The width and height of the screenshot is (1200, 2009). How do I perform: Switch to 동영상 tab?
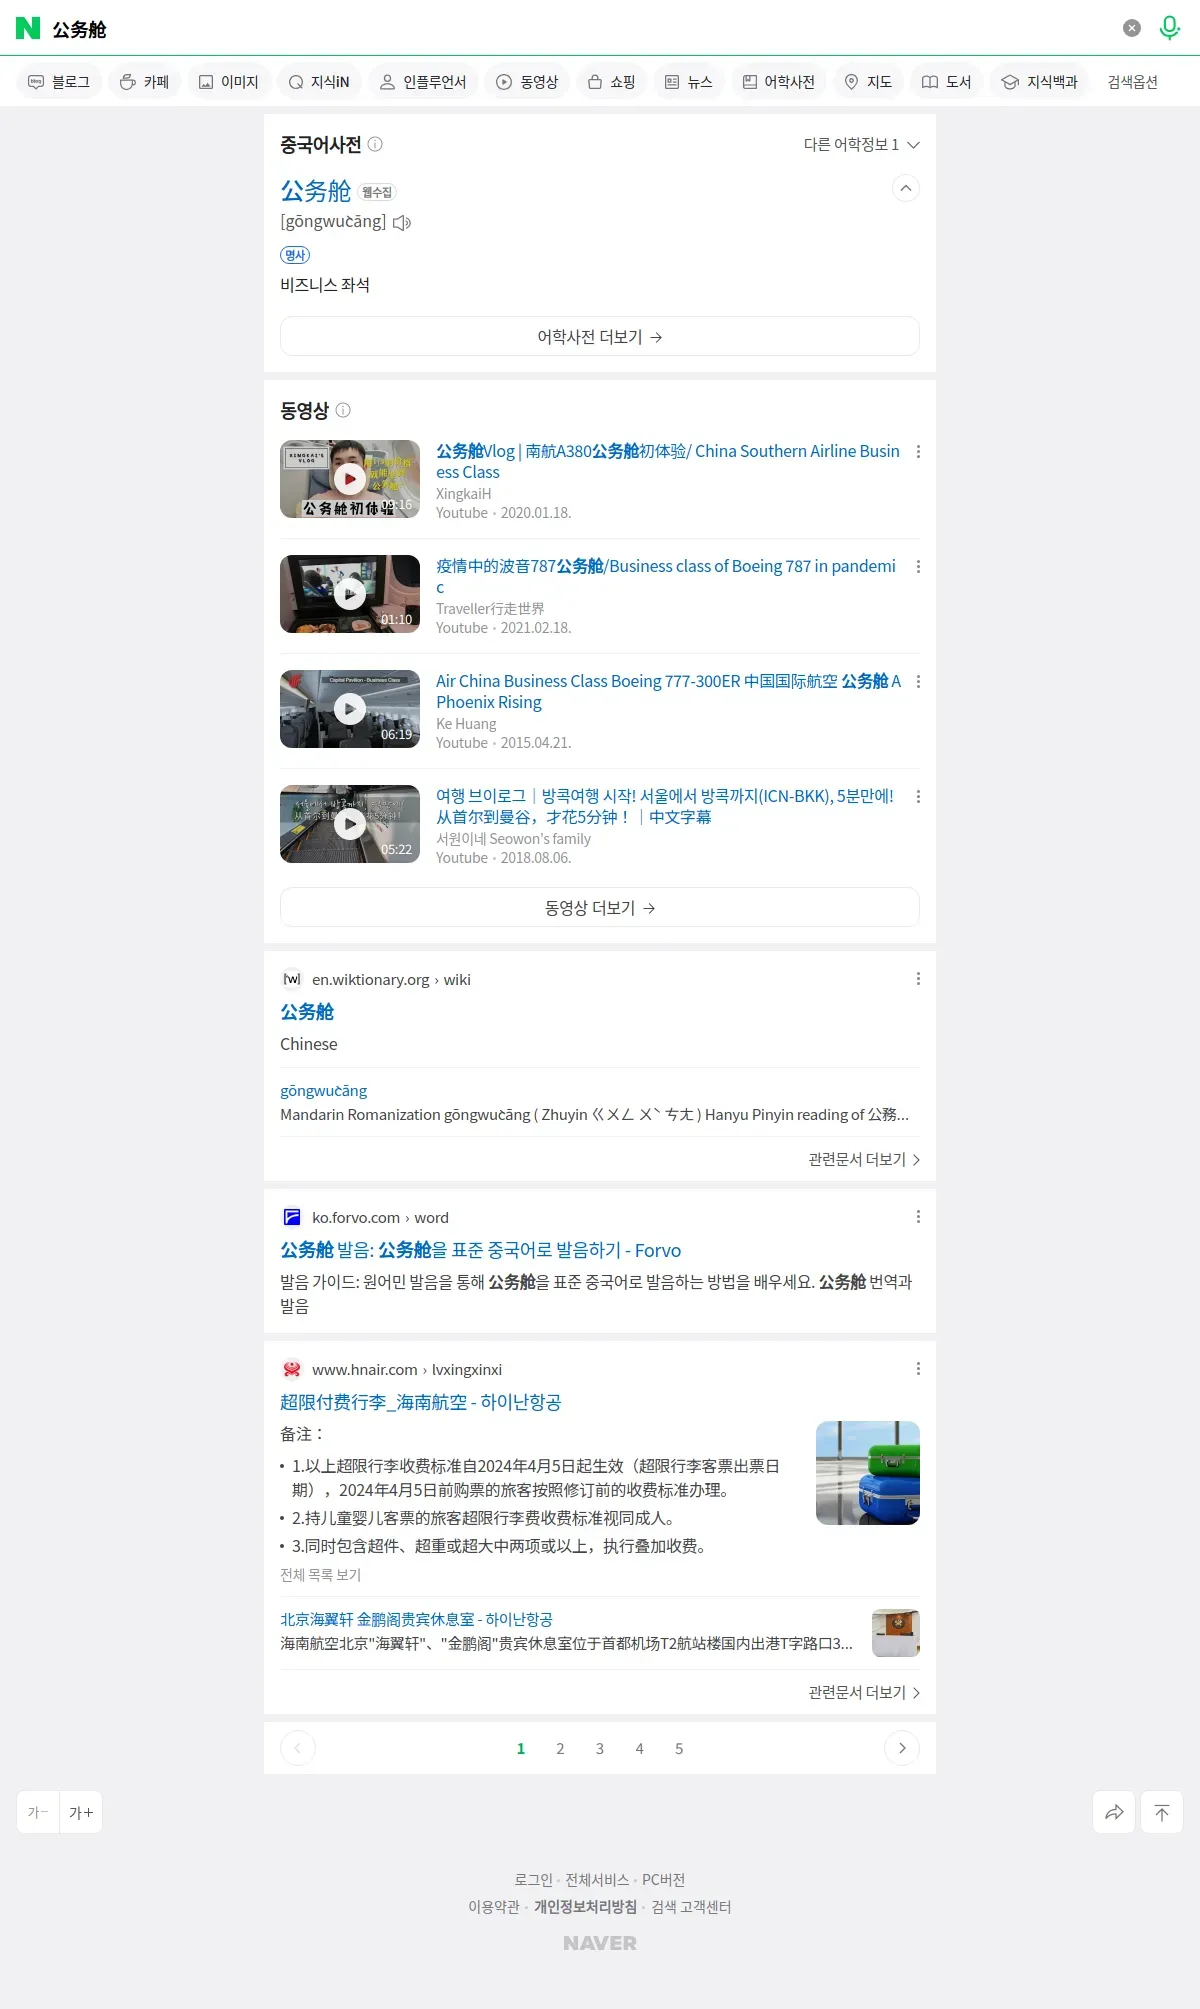(x=527, y=82)
